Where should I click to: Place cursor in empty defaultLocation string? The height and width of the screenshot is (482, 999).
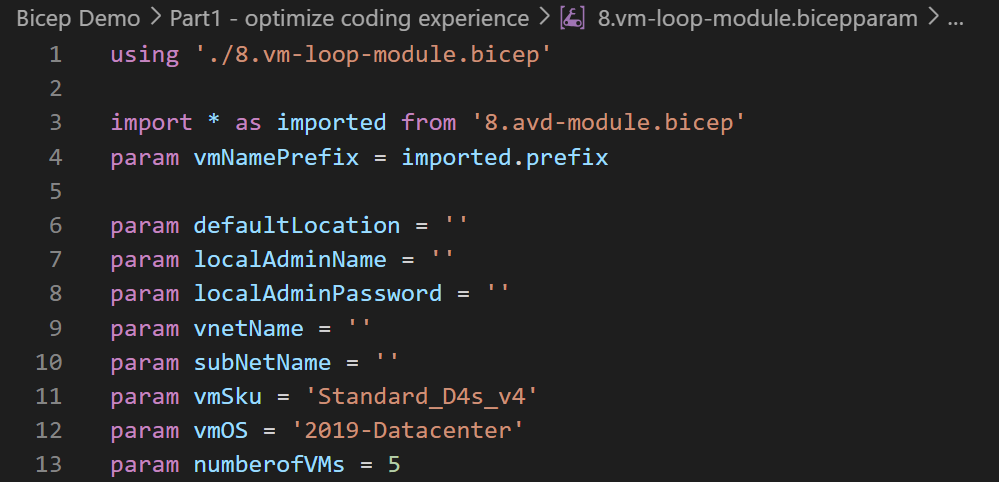pos(456,225)
